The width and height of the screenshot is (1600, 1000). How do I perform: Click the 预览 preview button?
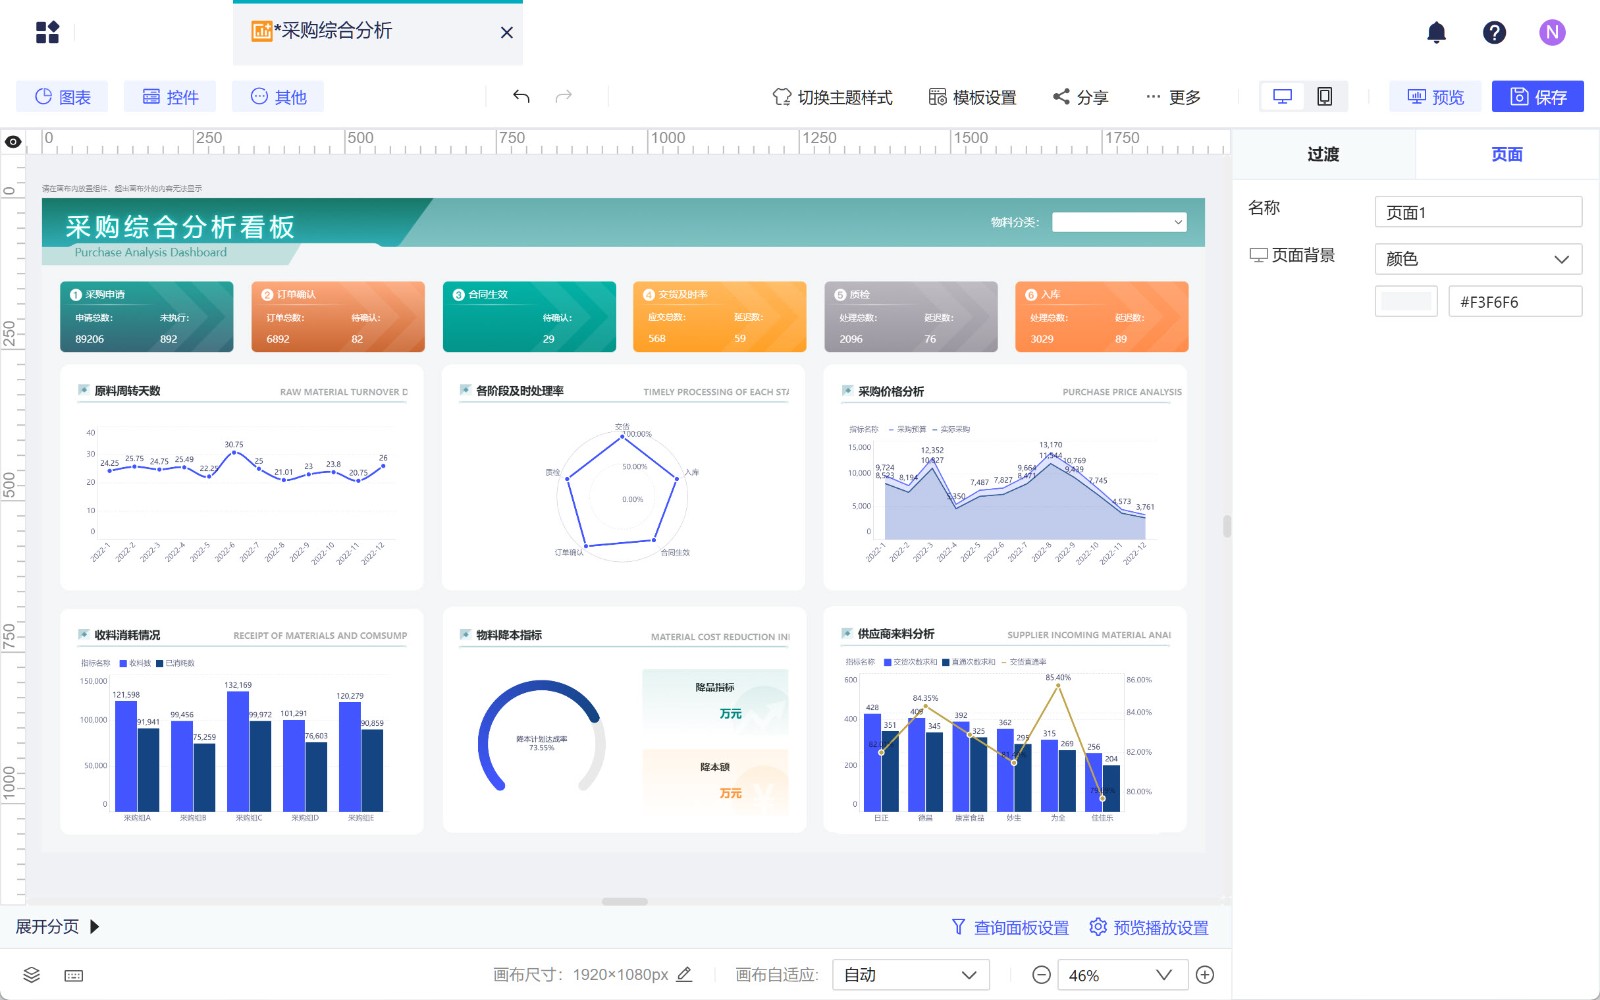[1435, 97]
